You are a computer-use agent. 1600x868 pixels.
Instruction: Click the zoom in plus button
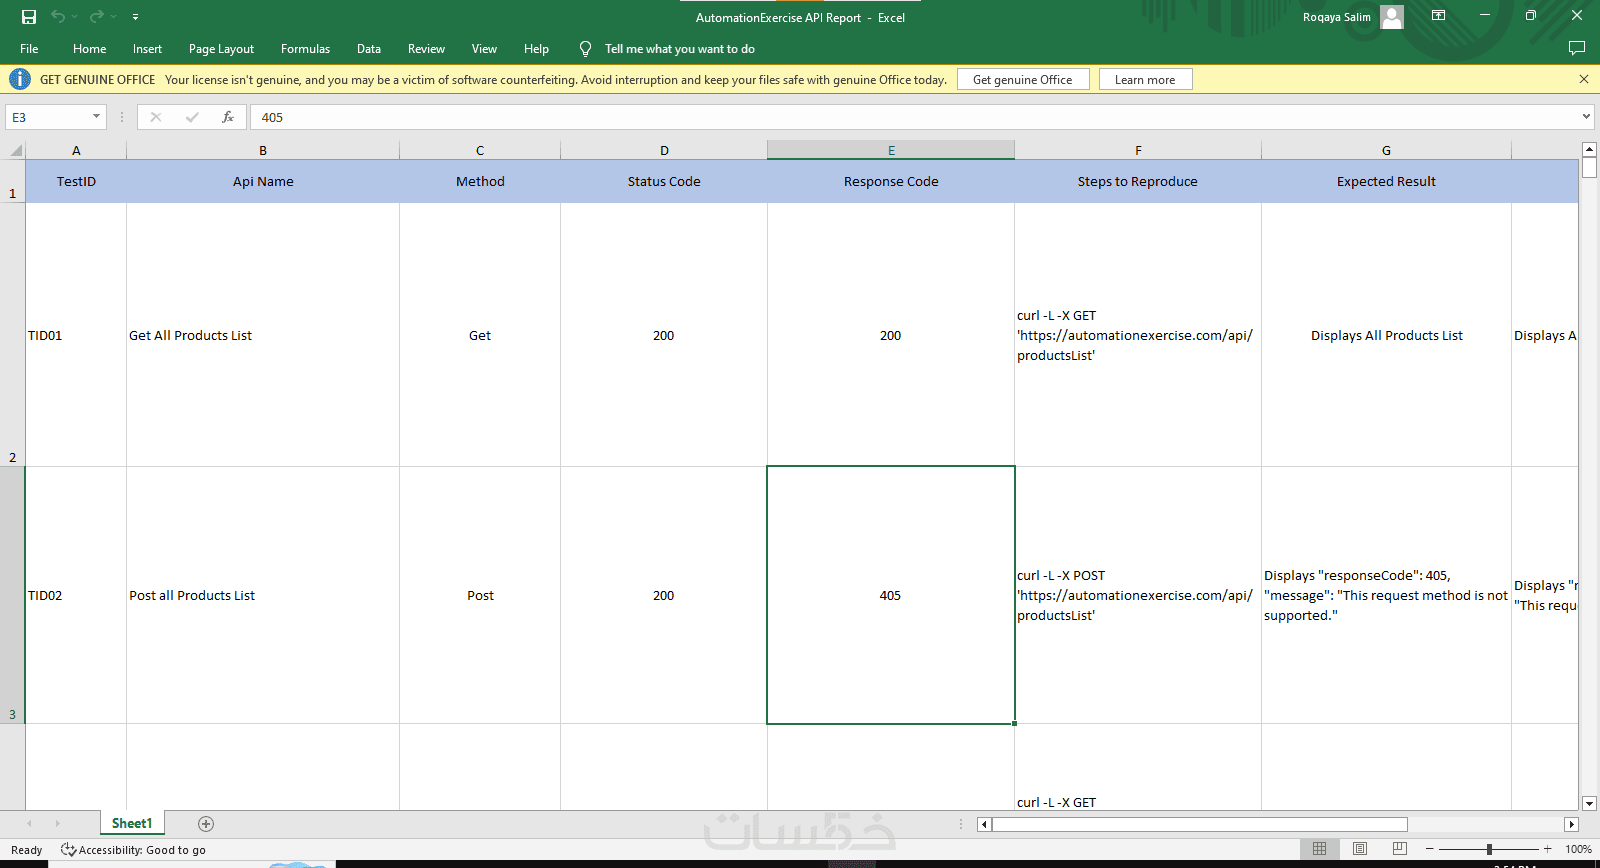pyautogui.click(x=1548, y=849)
